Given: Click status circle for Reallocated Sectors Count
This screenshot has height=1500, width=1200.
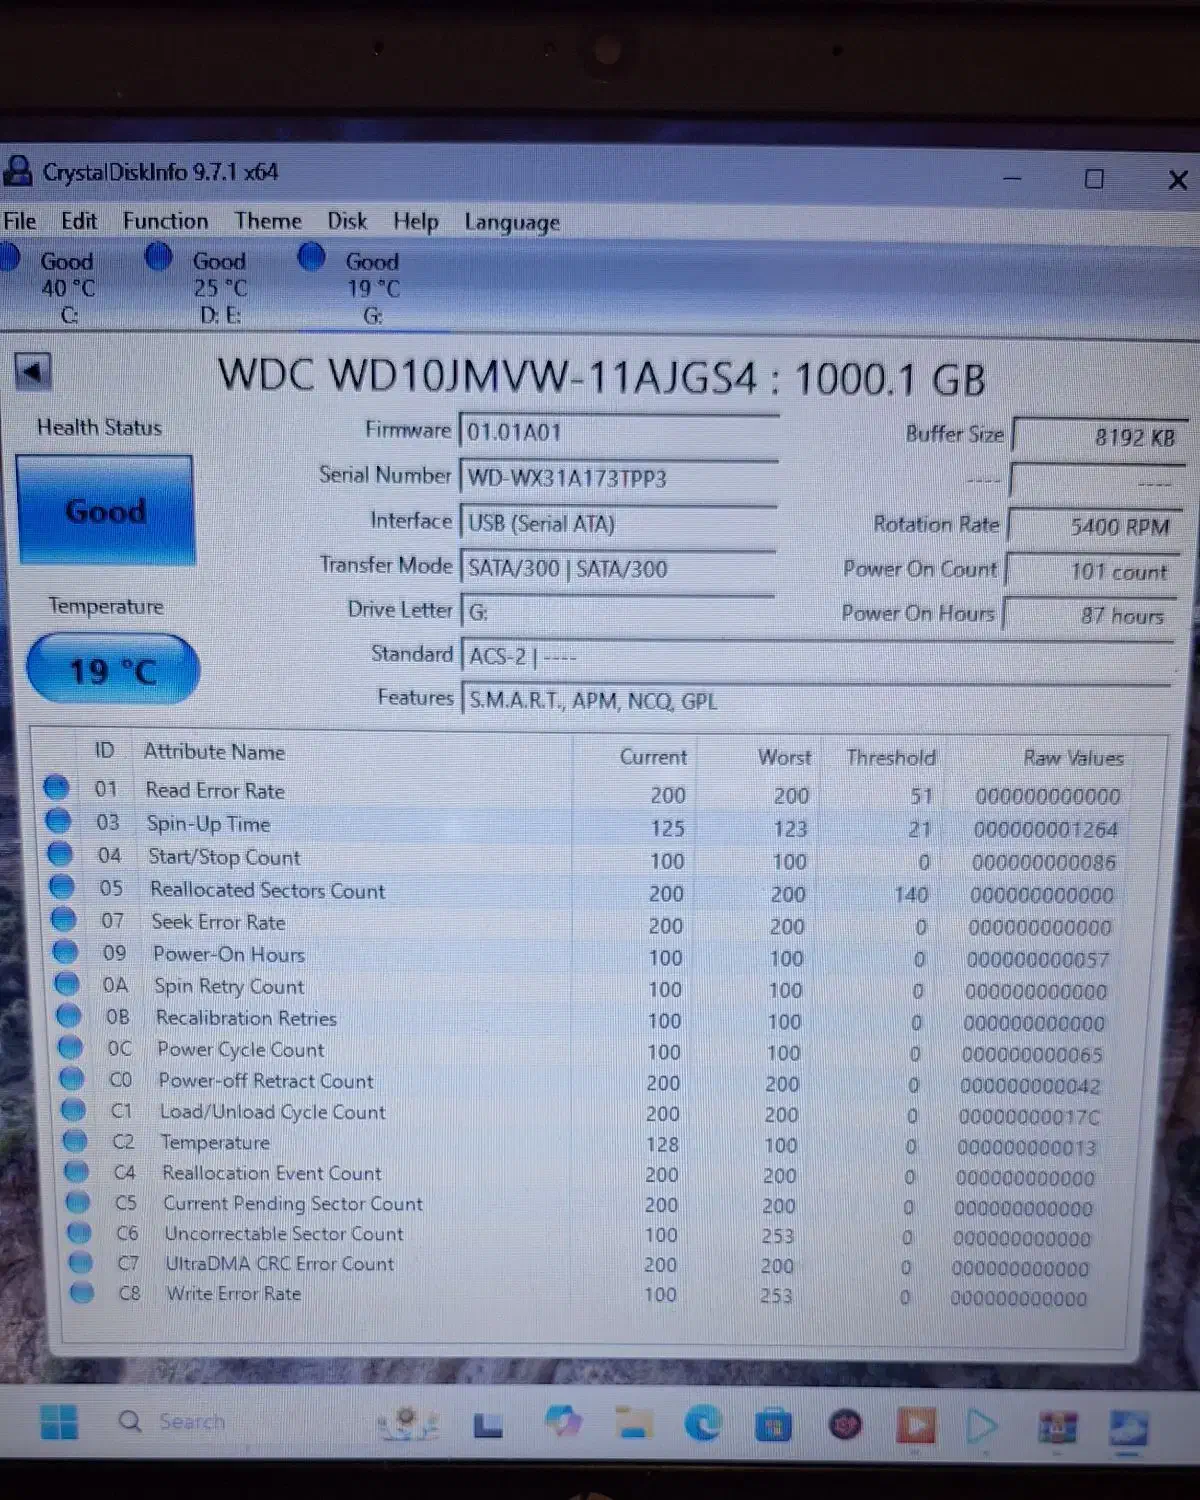Looking at the screenshot, I should coord(62,886).
